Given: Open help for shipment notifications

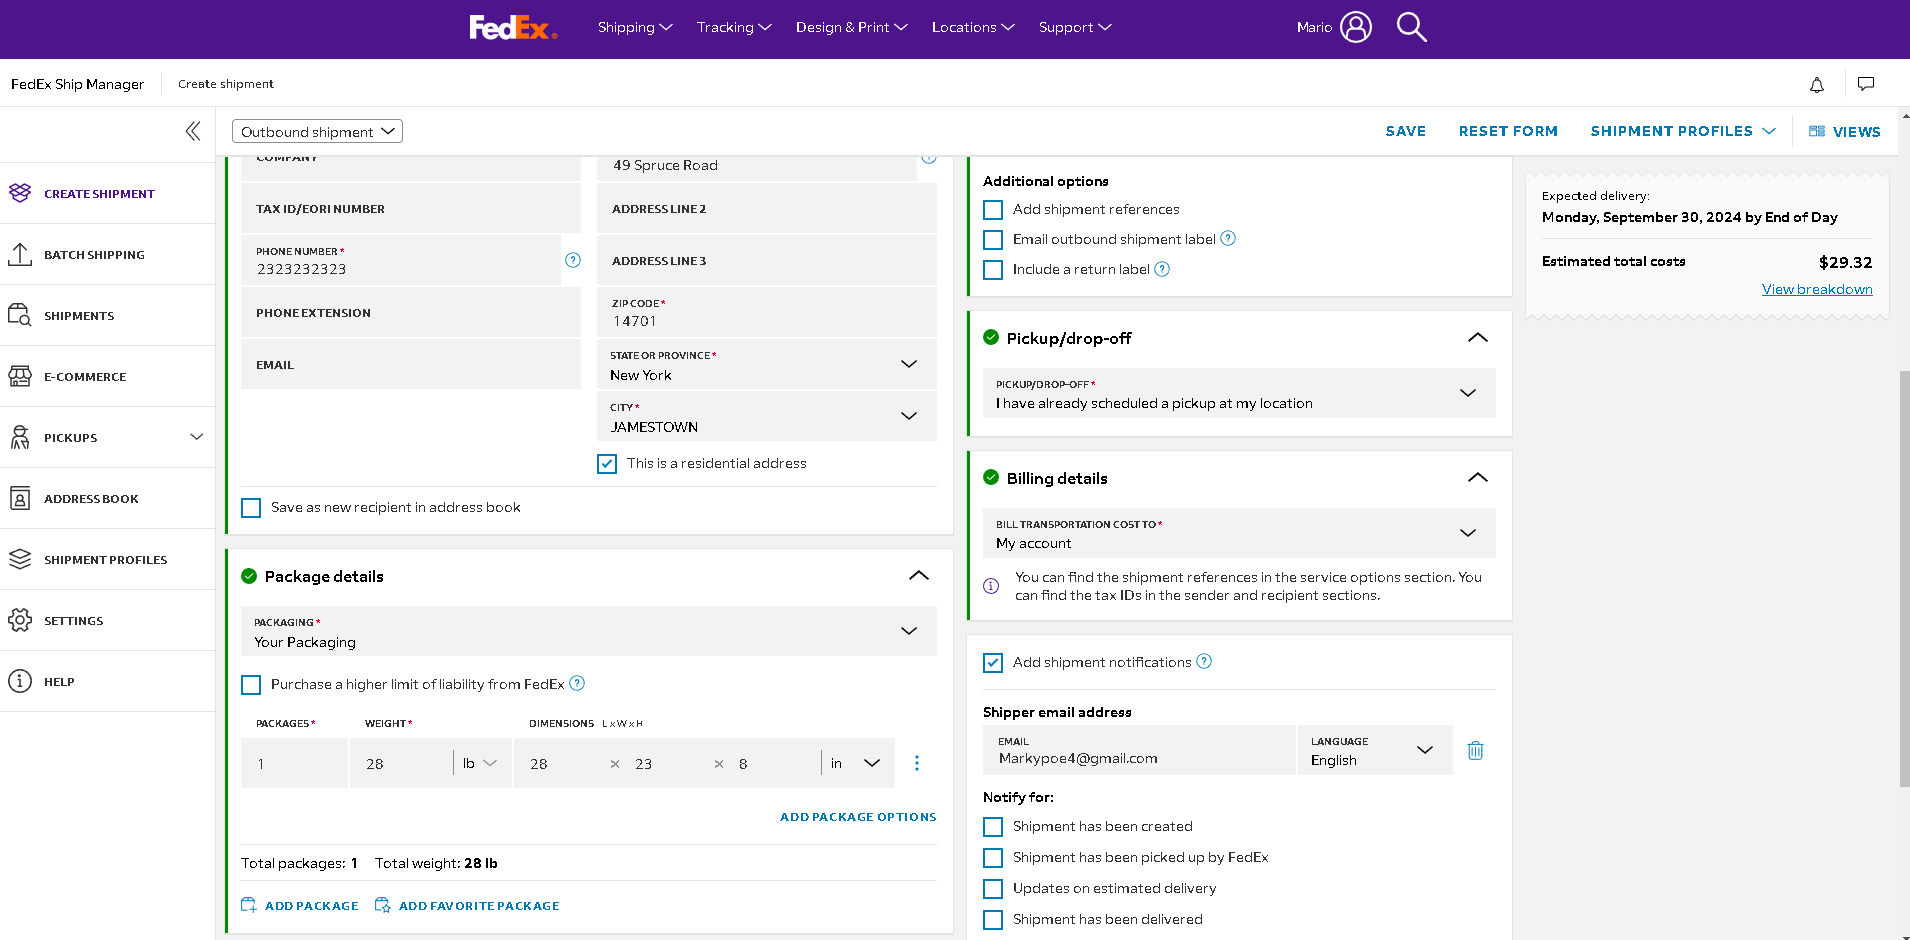Looking at the screenshot, I should pos(1204,661).
